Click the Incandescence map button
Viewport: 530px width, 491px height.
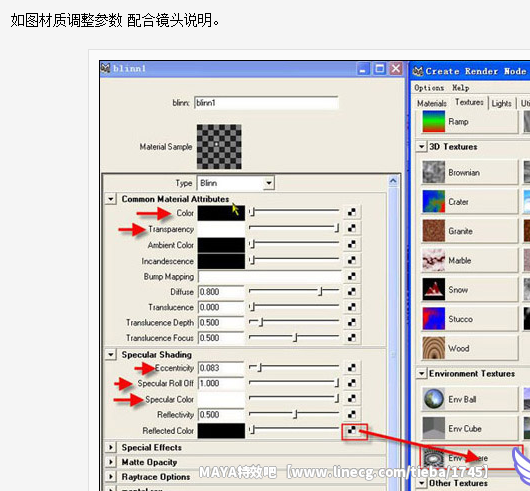click(x=352, y=260)
